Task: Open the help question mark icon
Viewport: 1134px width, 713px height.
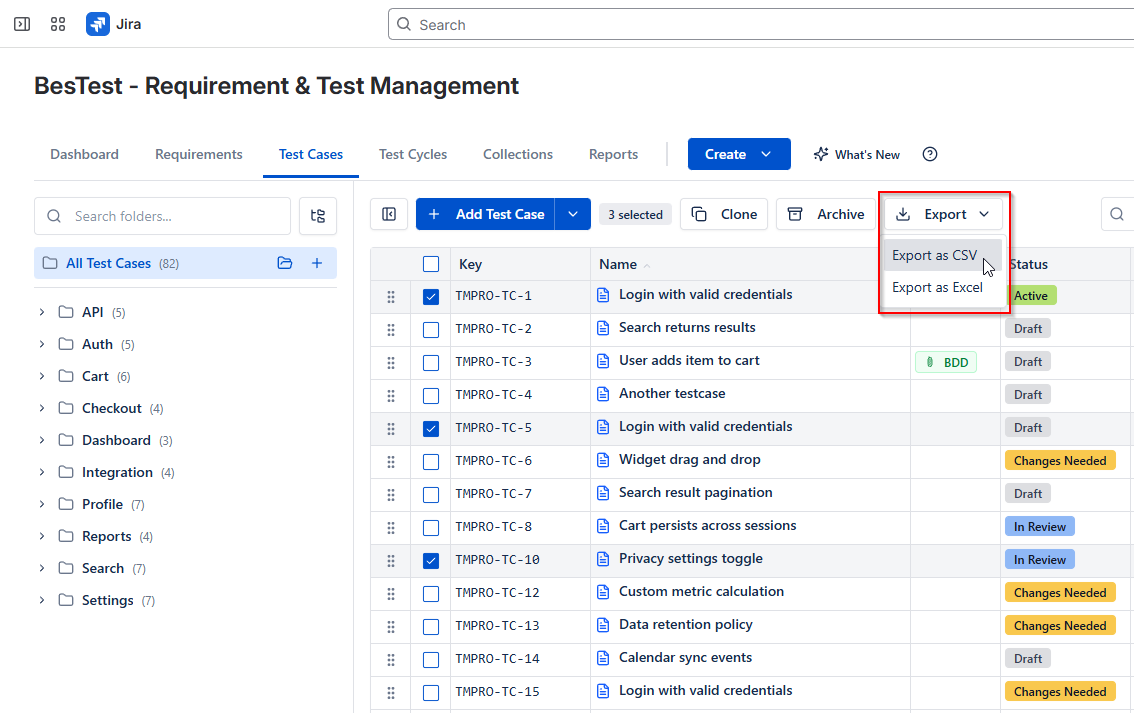Action: (x=930, y=154)
